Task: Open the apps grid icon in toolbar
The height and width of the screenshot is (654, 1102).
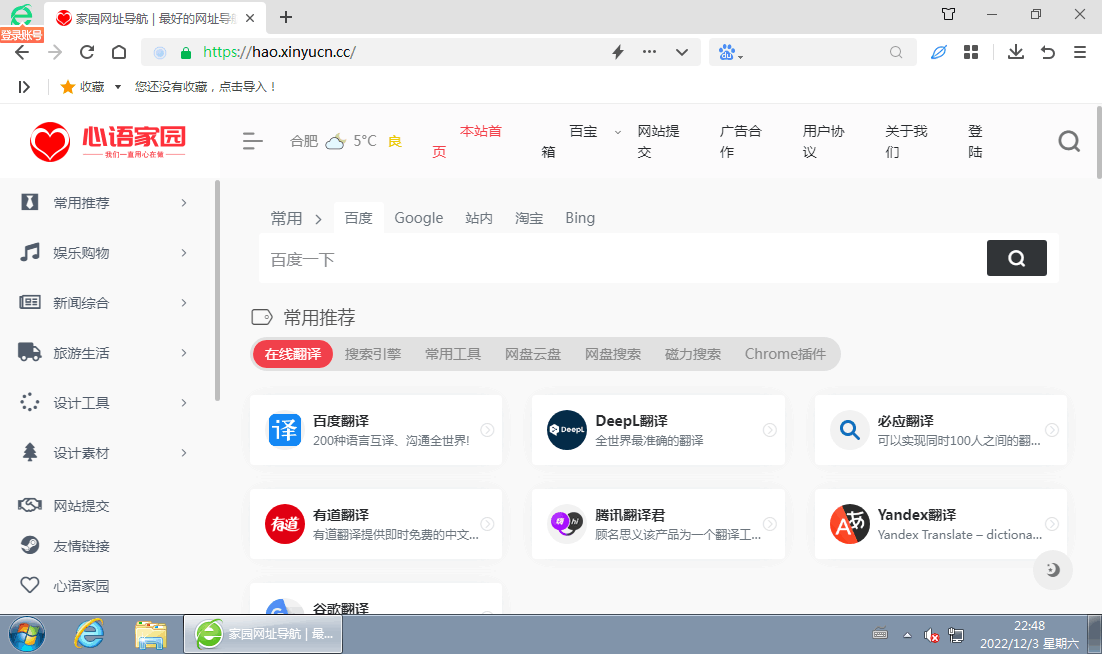Action: (x=971, y=52)
